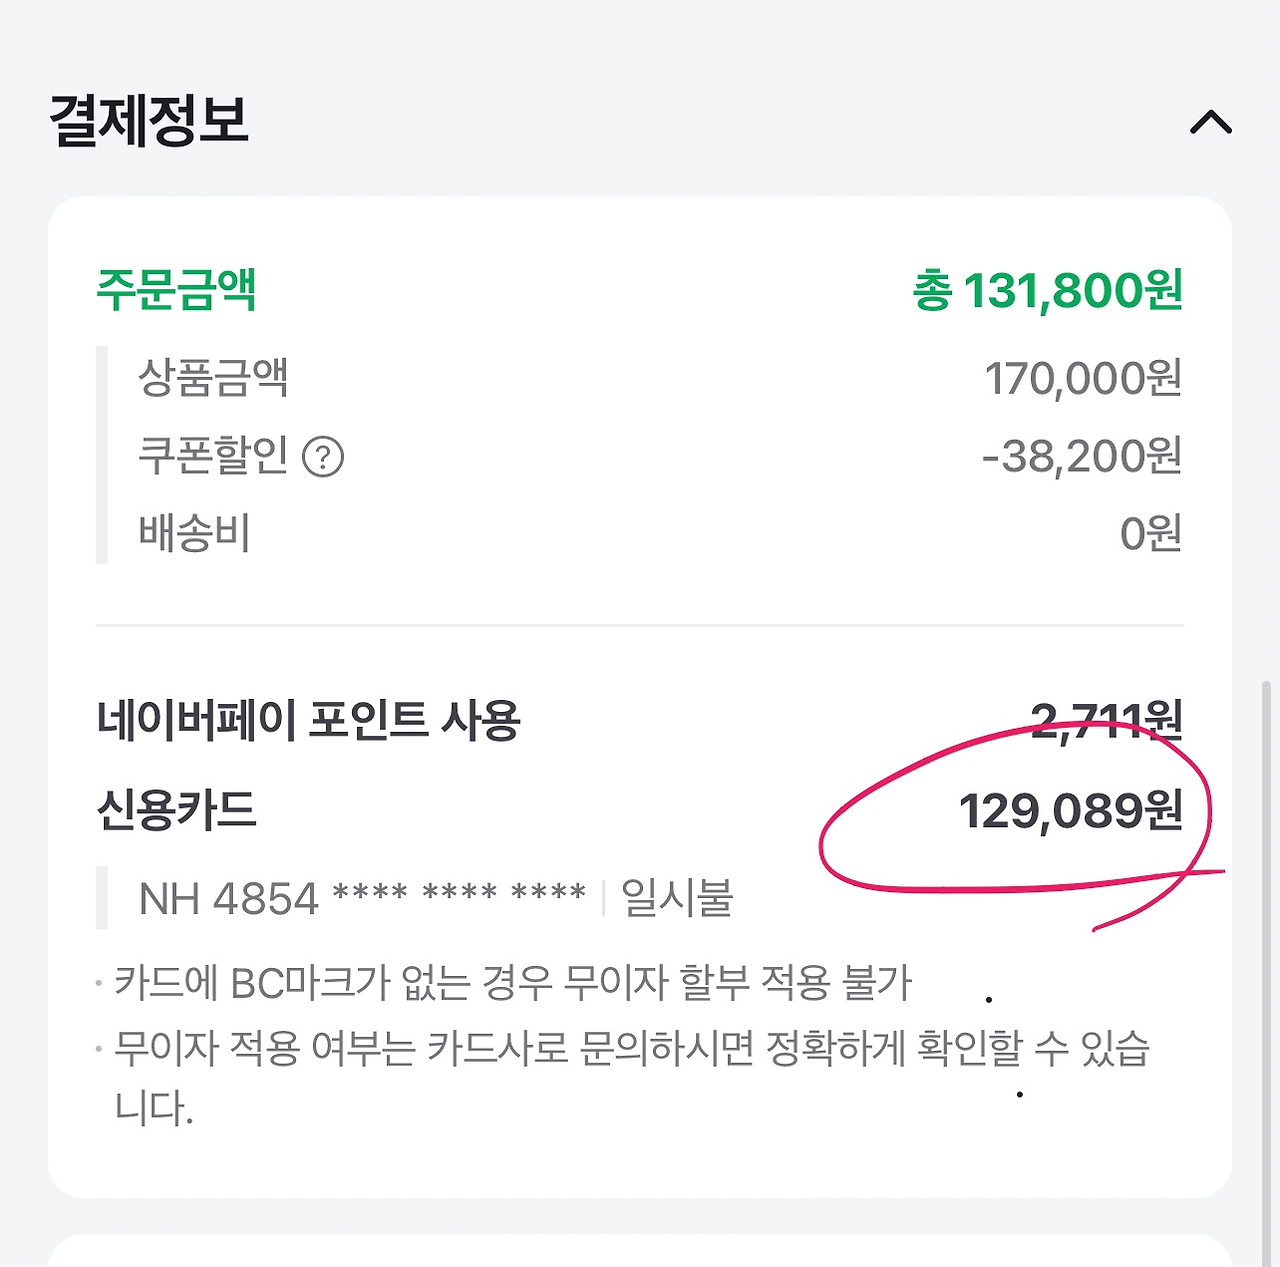Collapse the 결제정보 section with the chevron

point(1210,123)
